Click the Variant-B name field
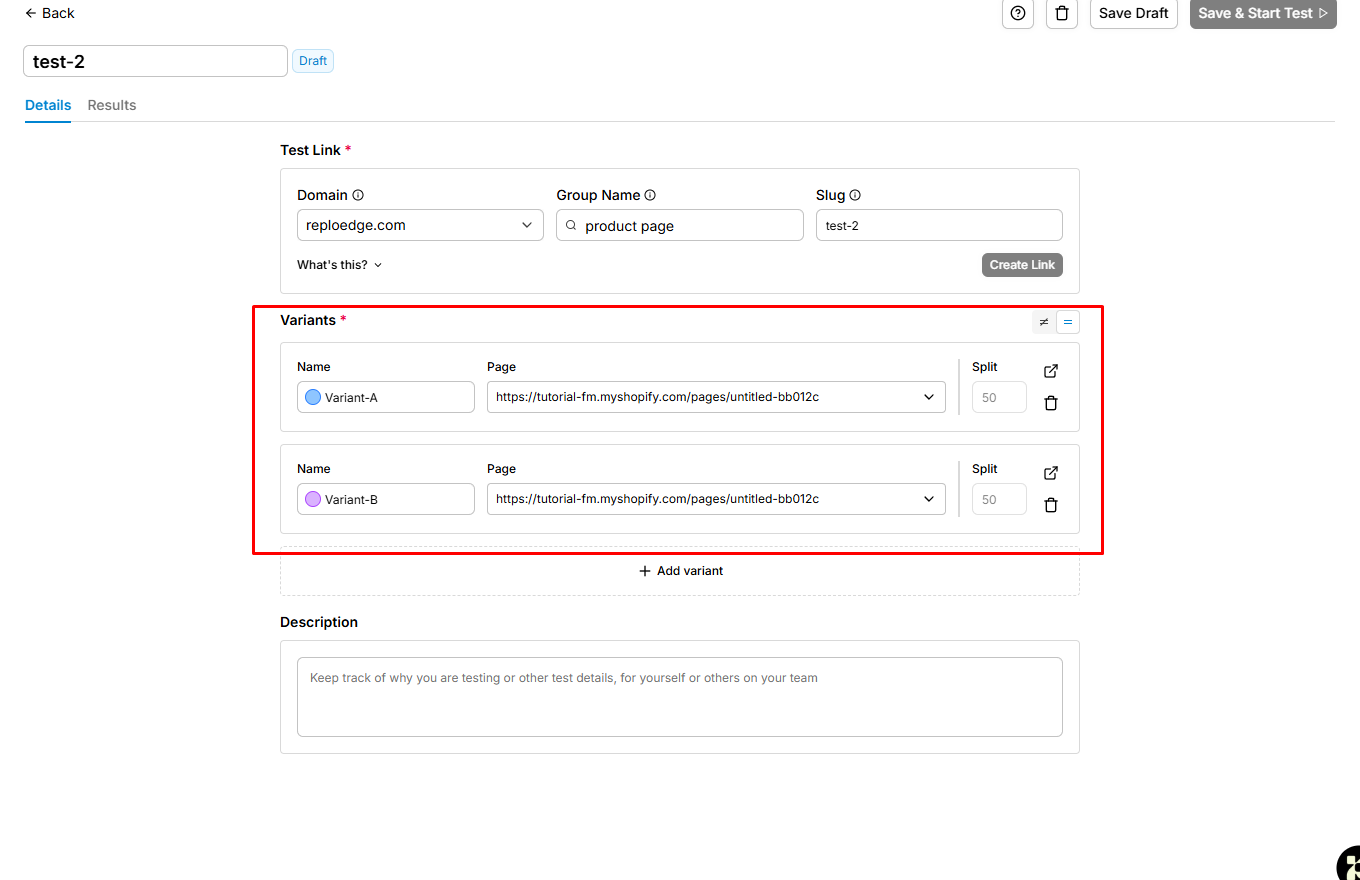 386,499
